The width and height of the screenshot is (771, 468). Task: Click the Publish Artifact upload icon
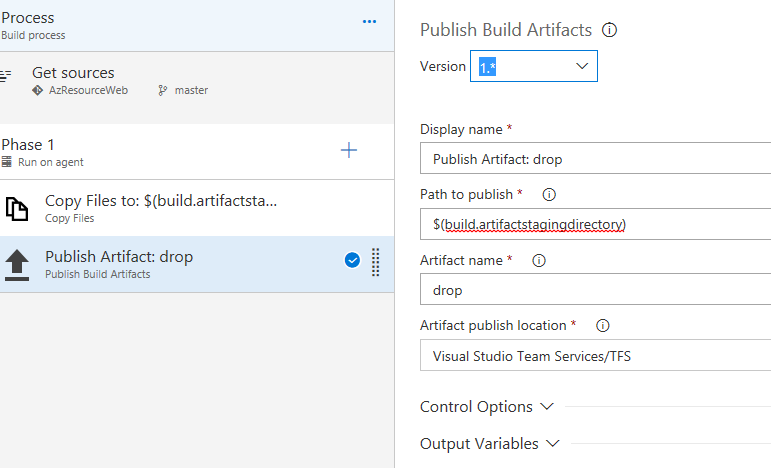point(17,264)
